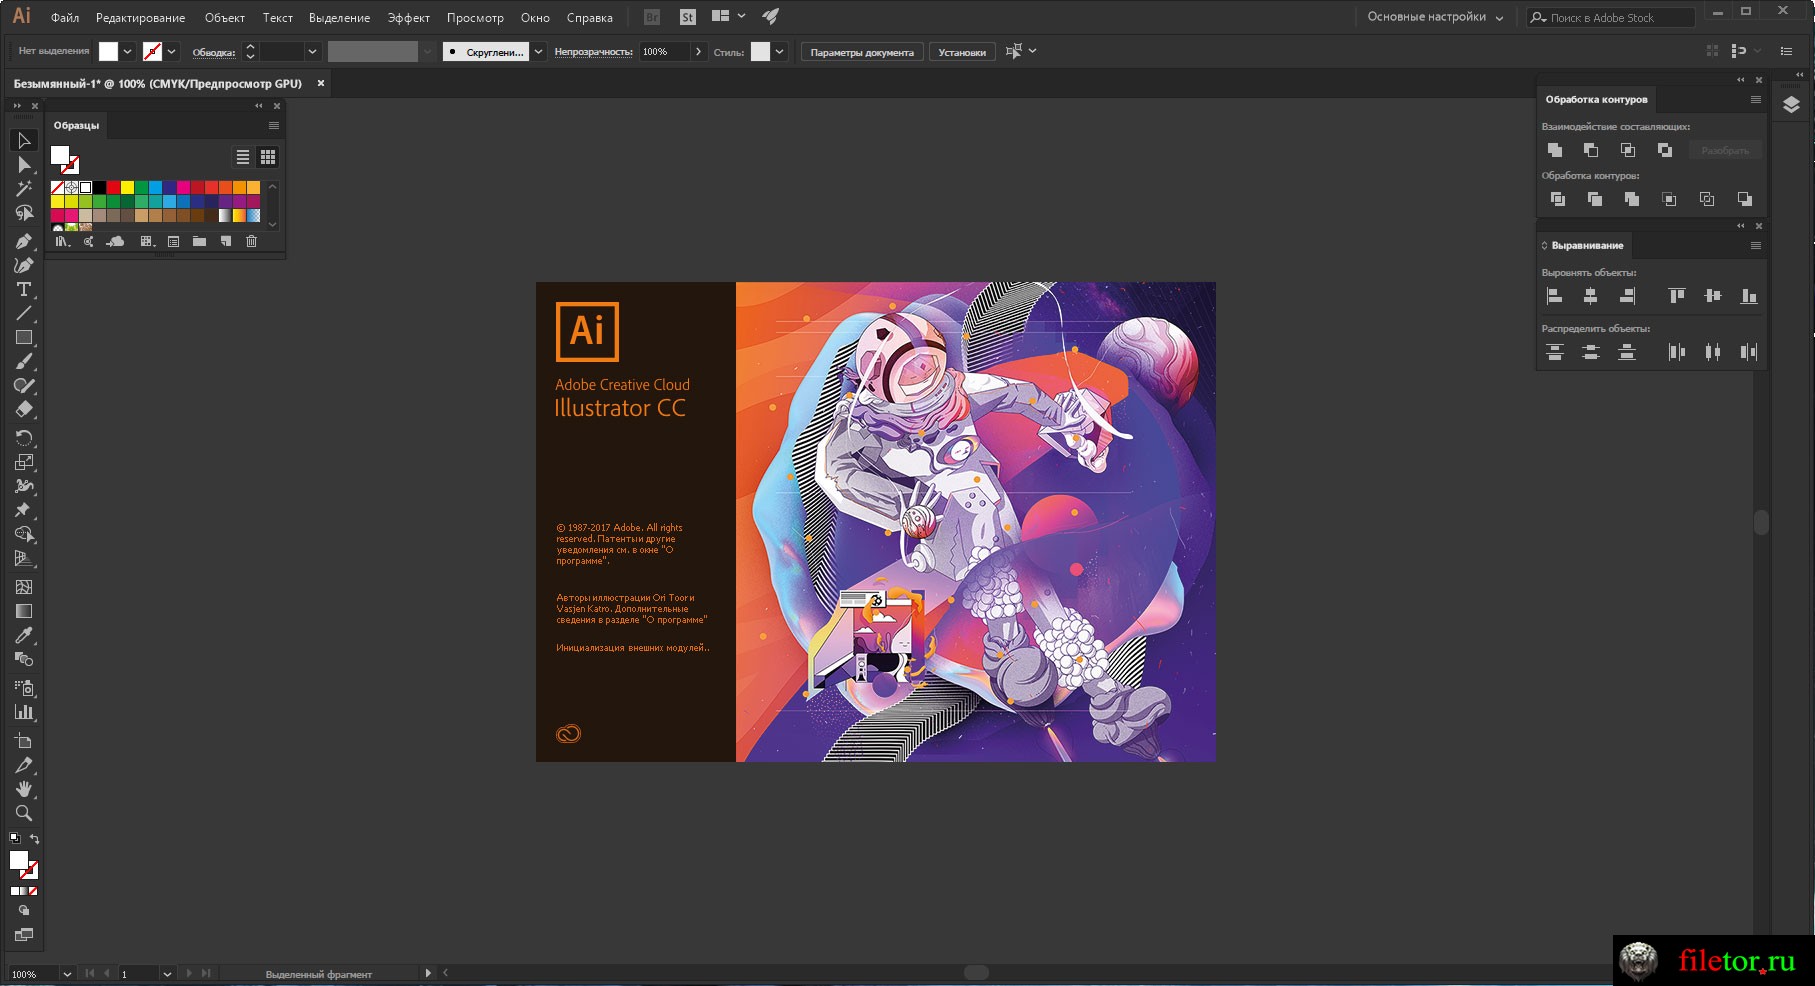Screen dimensions: 1815x986
Task: Click the Unite shape mode icon
Action: tap(1555, 150)
